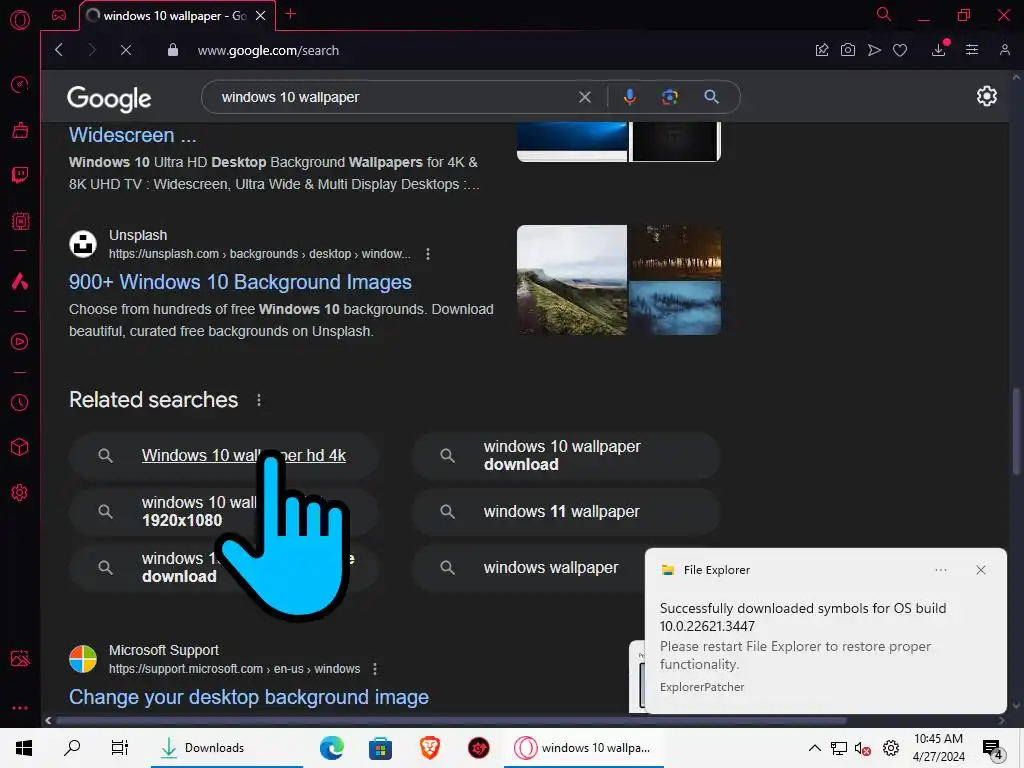The height and width of the screenshot is (768, 1024).
Task: Open the Opera main menu logo
Action: 20,20
